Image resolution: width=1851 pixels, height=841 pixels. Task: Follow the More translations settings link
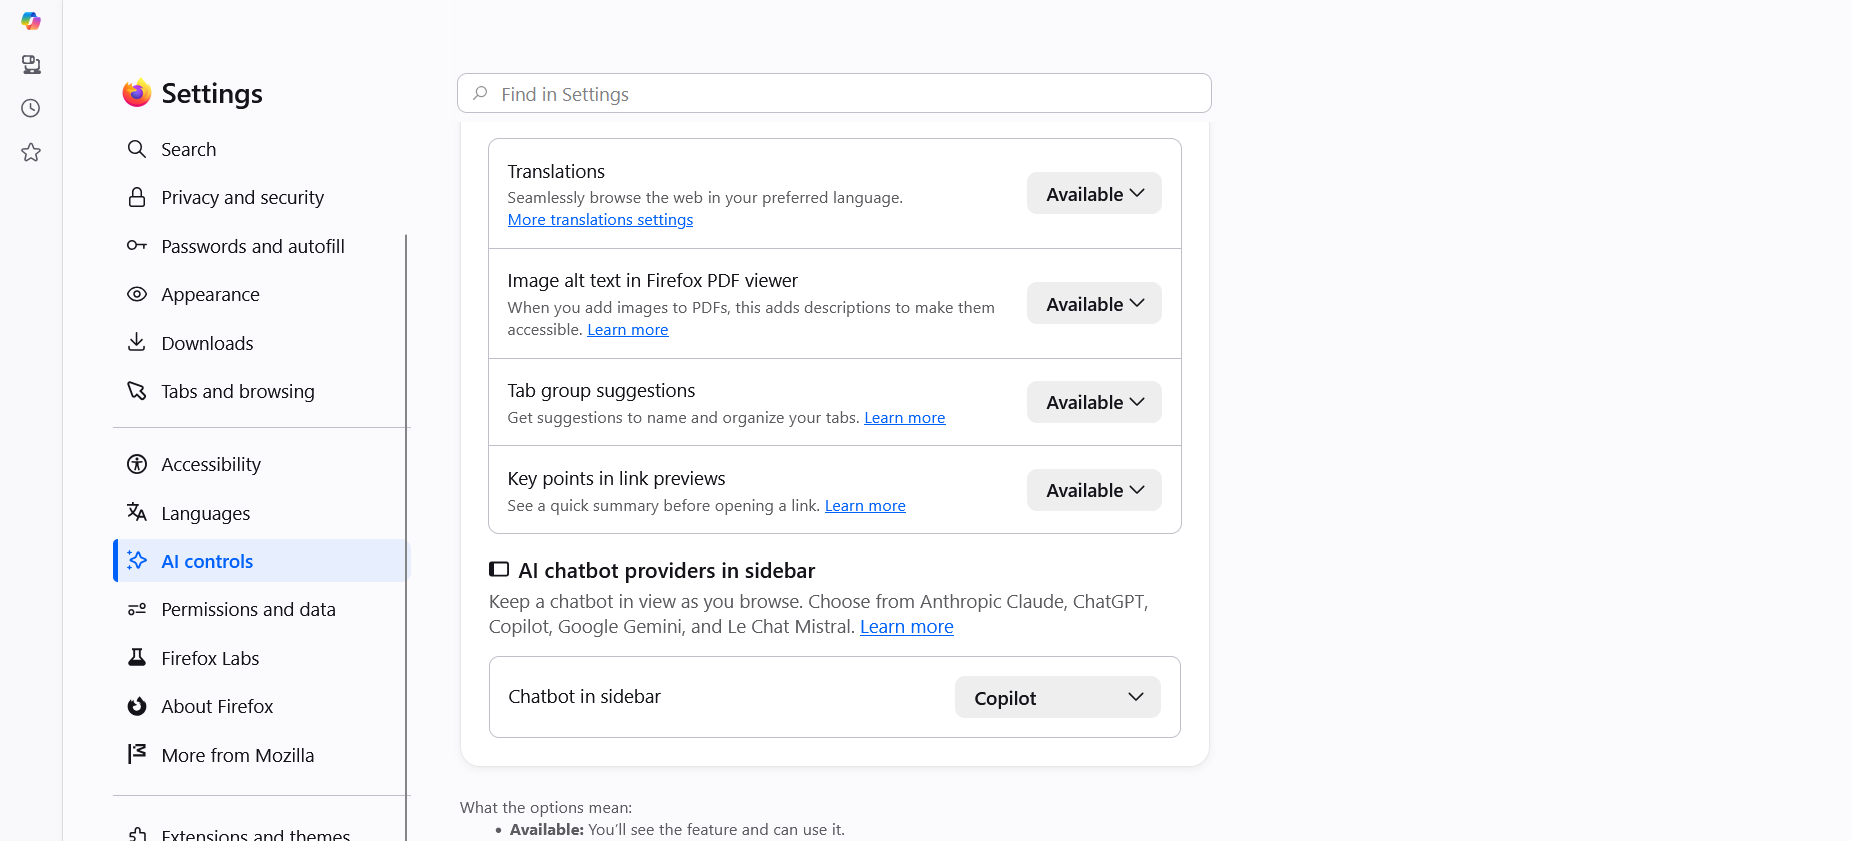tap(600, 220)
